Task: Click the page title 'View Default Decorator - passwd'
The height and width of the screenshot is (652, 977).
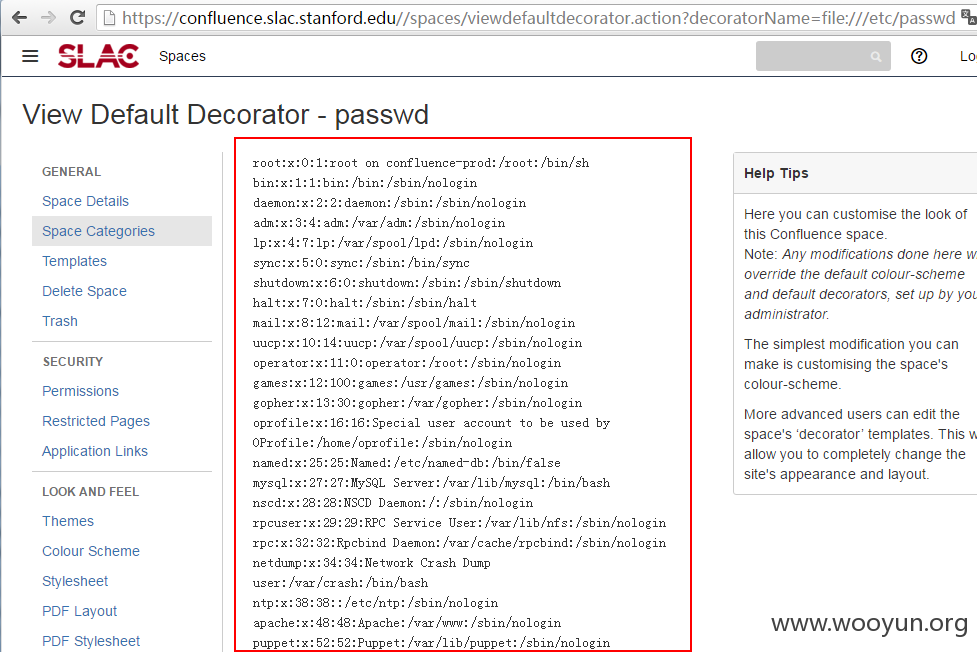Action: tap(226, 115)
